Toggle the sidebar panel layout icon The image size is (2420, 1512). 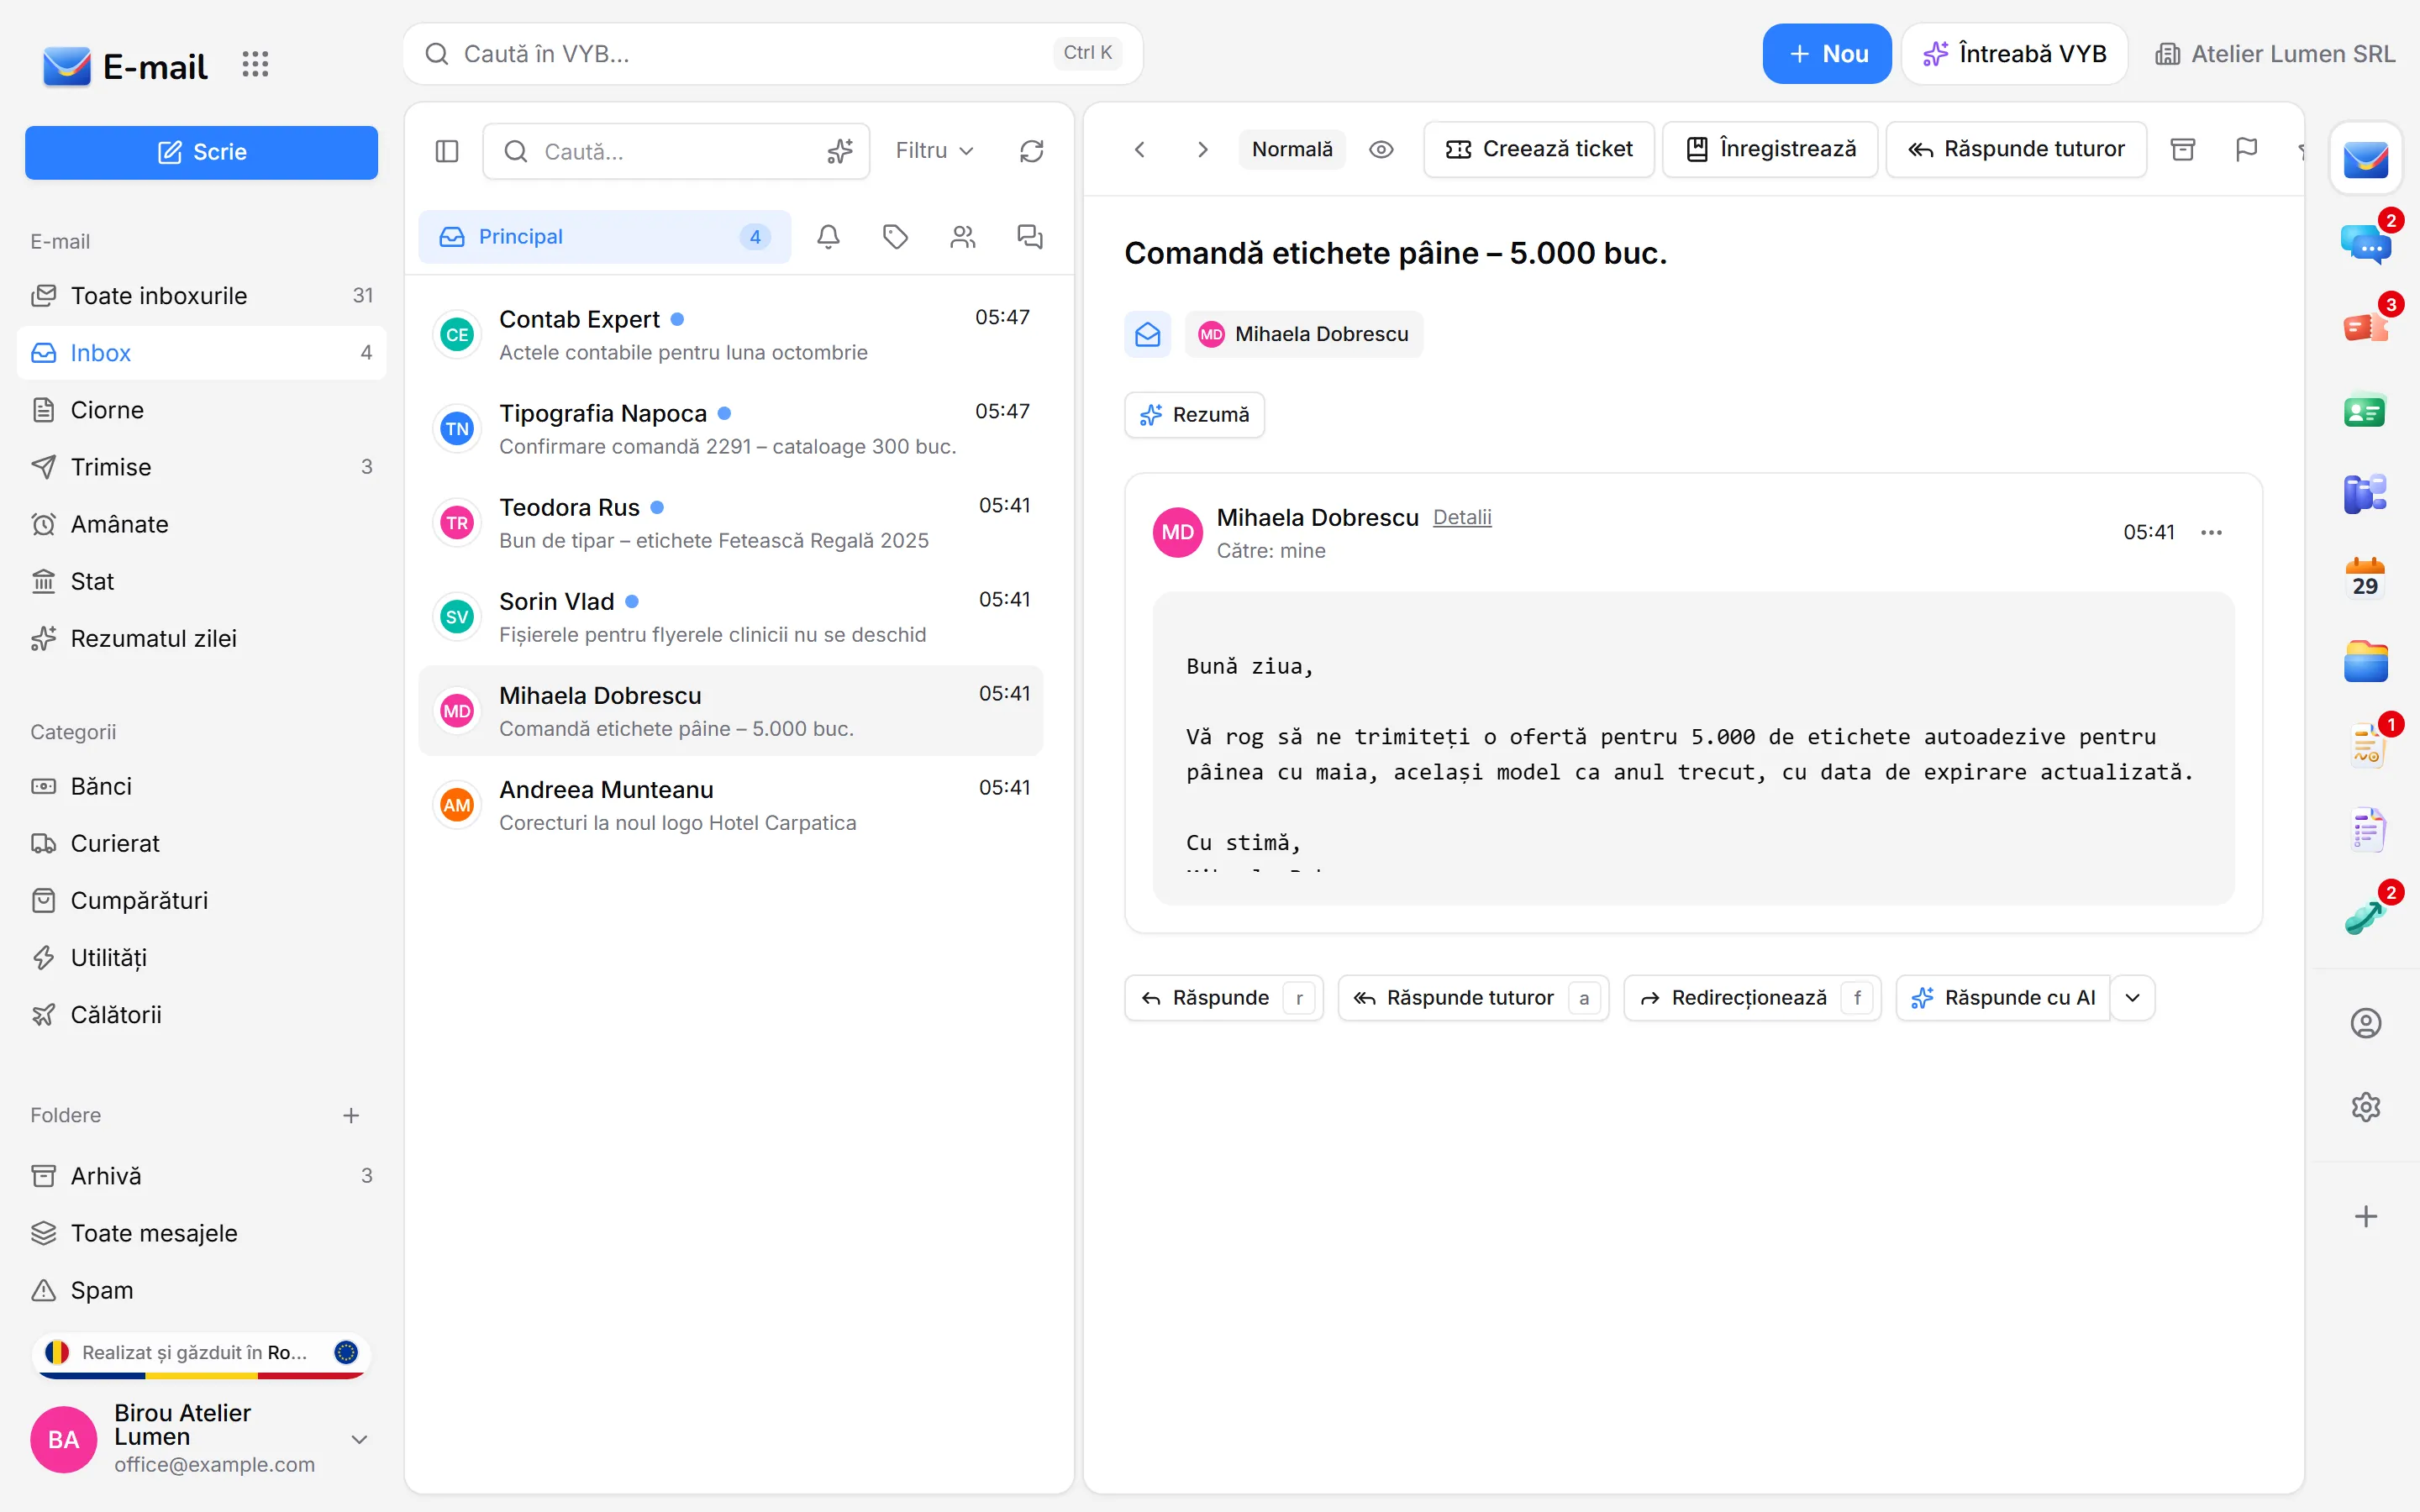[447, 151]
